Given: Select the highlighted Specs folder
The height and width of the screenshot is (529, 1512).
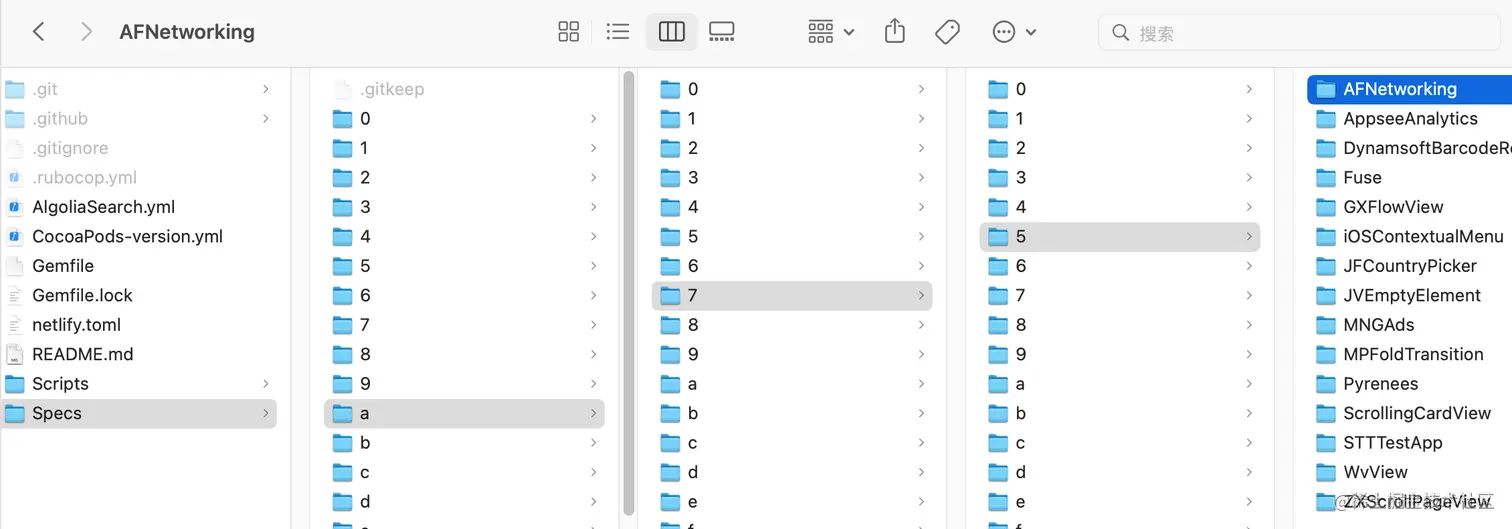Looking at the screenshot, I should [x=139, y=413].
